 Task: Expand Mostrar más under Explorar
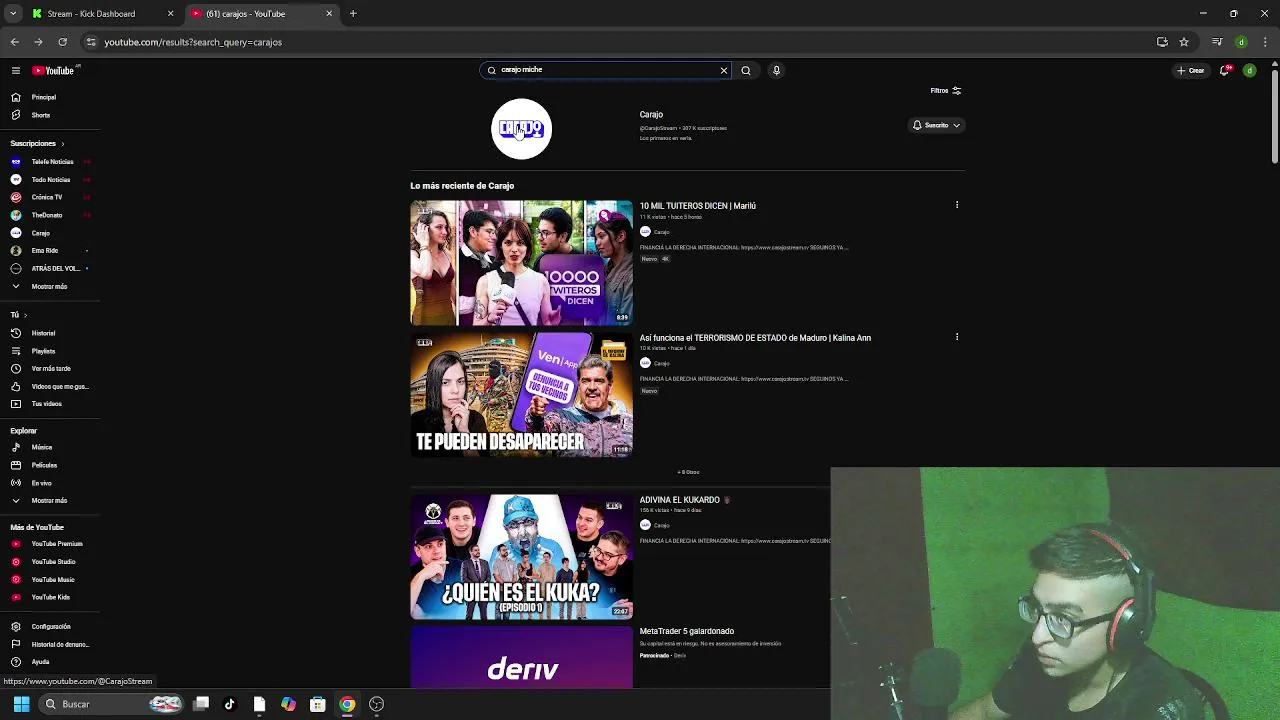pos(50,500)
